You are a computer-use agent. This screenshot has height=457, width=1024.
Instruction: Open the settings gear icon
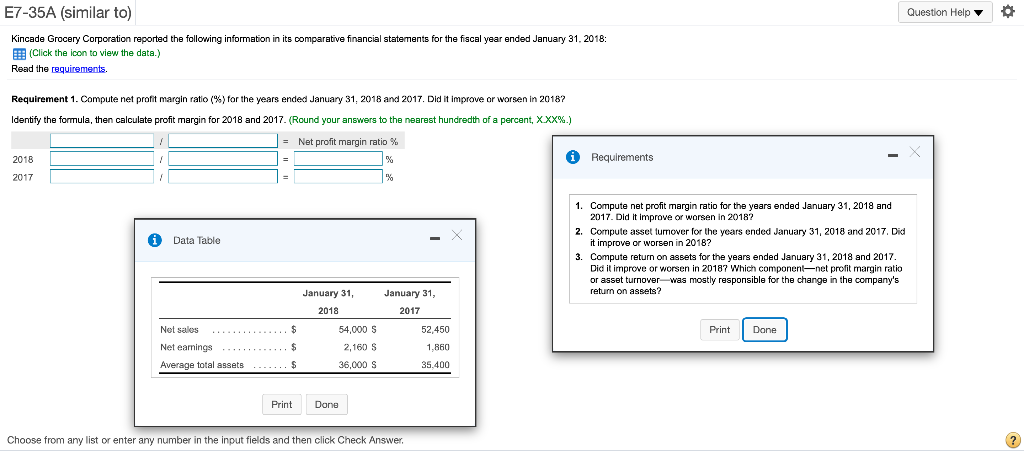1010,12
